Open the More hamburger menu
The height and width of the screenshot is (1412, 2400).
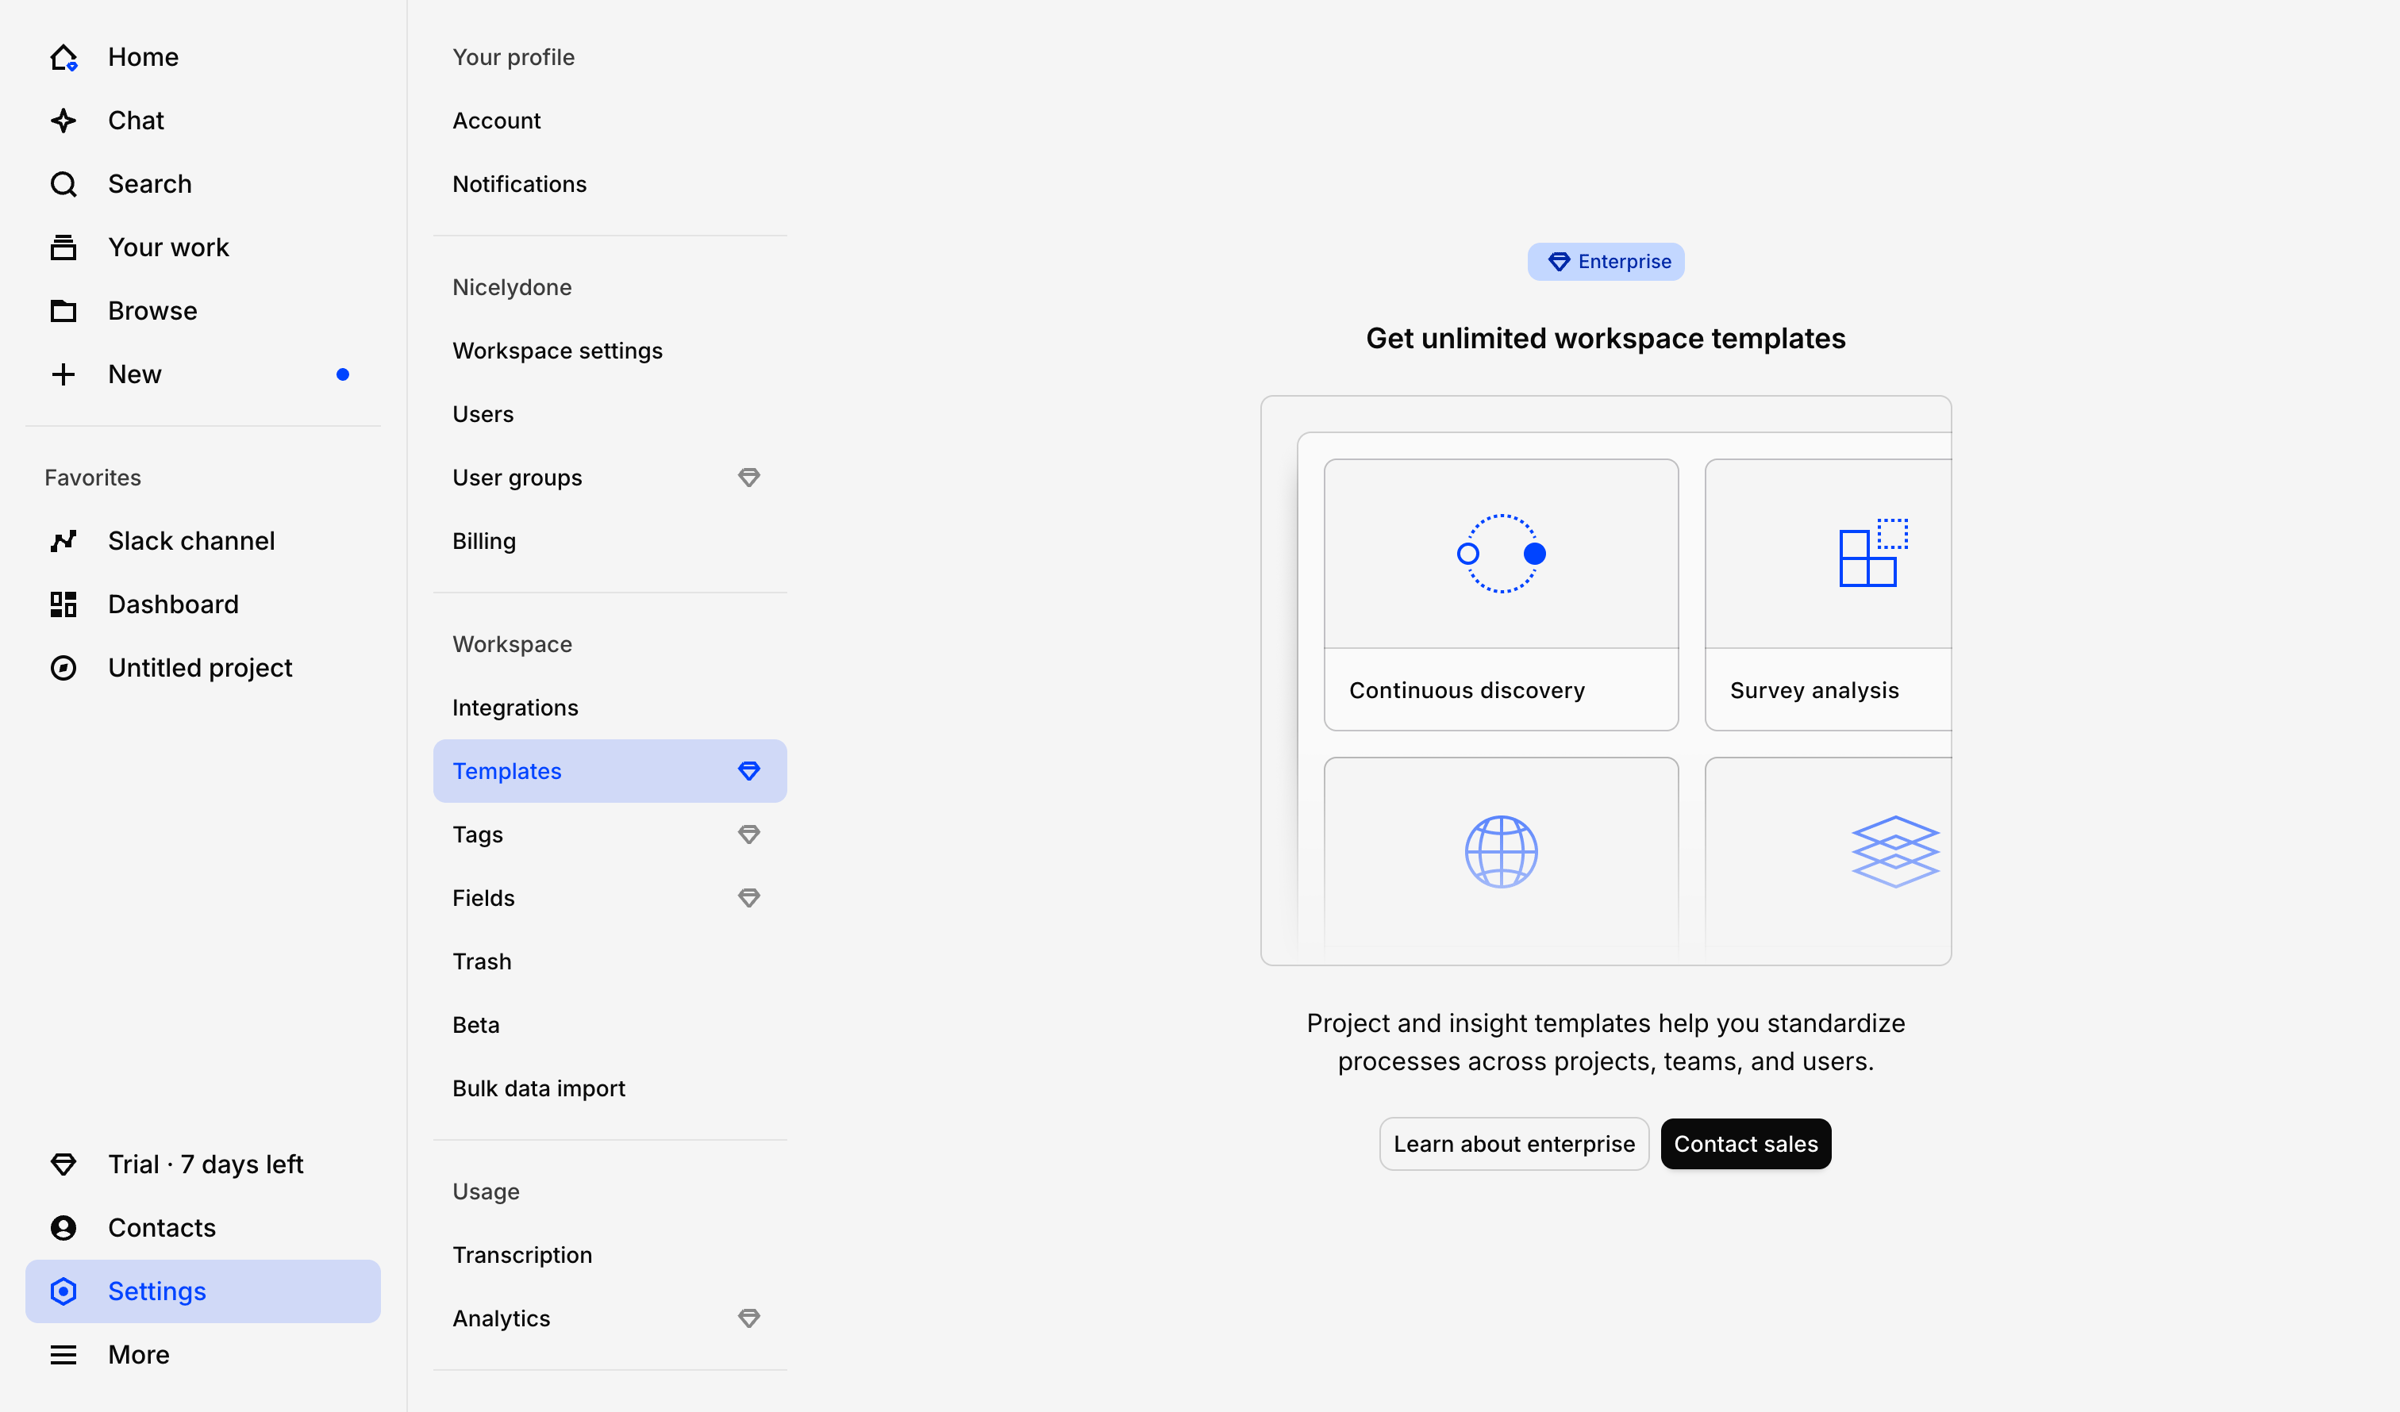[x=64, y=1354]
